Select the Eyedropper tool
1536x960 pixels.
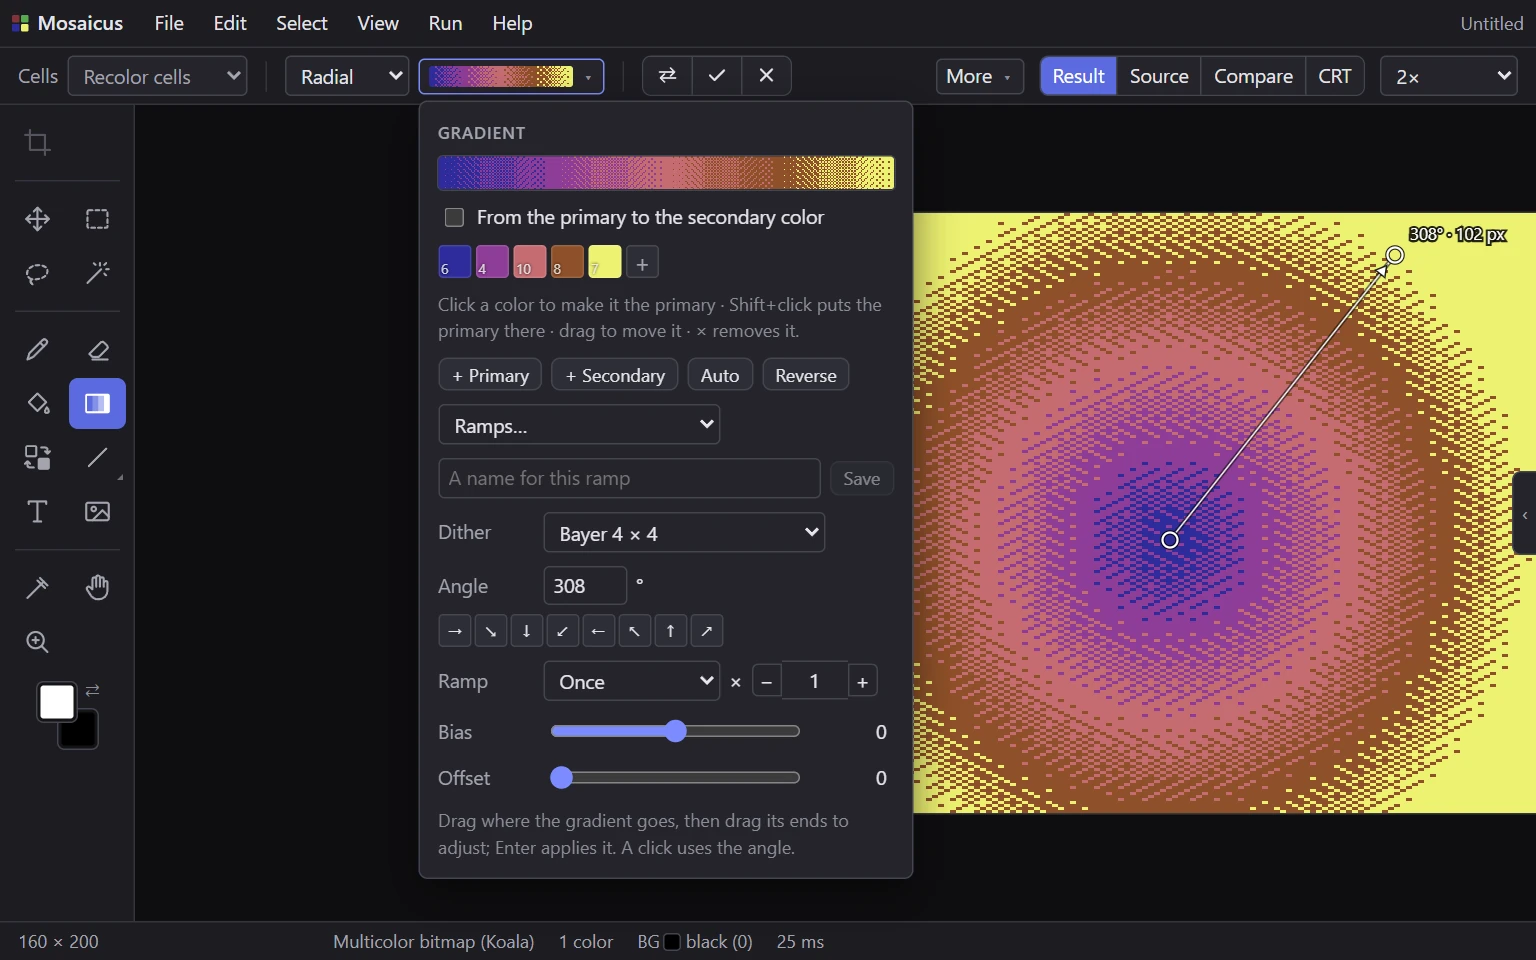tap(37, 588)
